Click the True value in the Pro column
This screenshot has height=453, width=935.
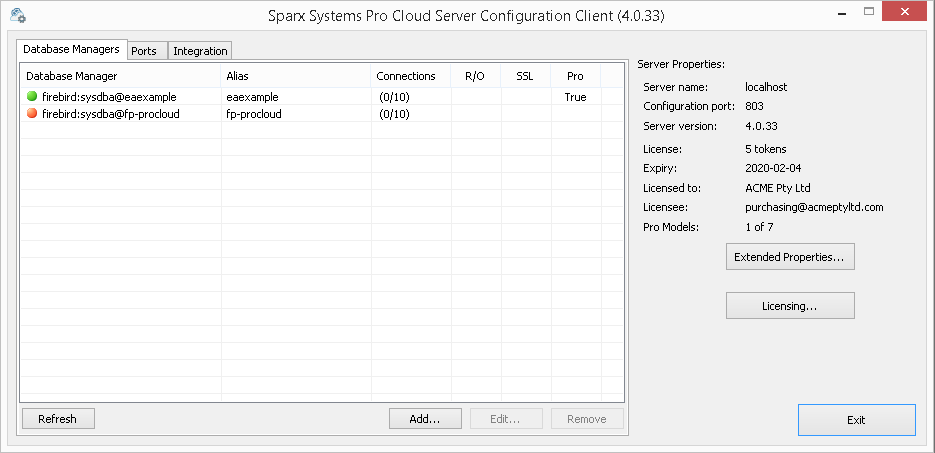575,97
